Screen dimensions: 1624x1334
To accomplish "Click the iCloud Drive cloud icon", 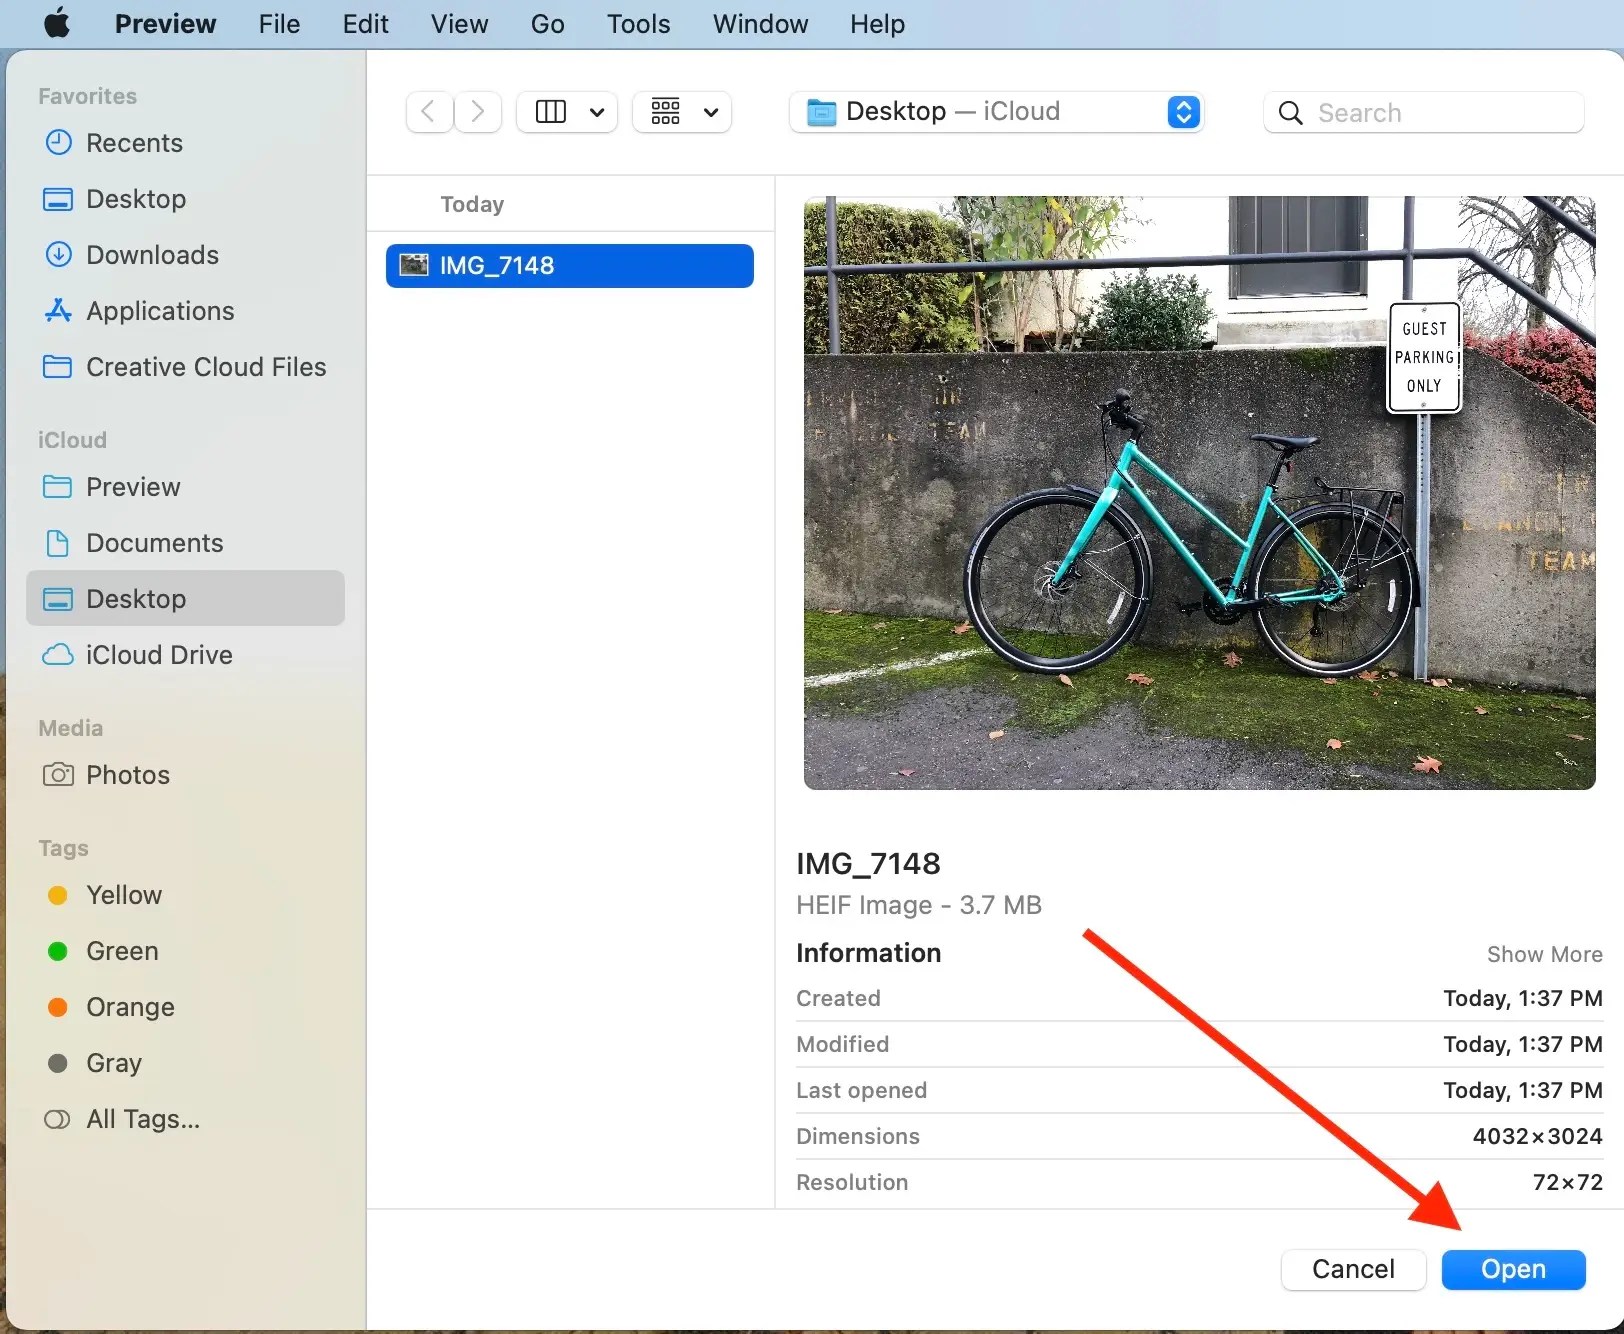I will (57, 654).
